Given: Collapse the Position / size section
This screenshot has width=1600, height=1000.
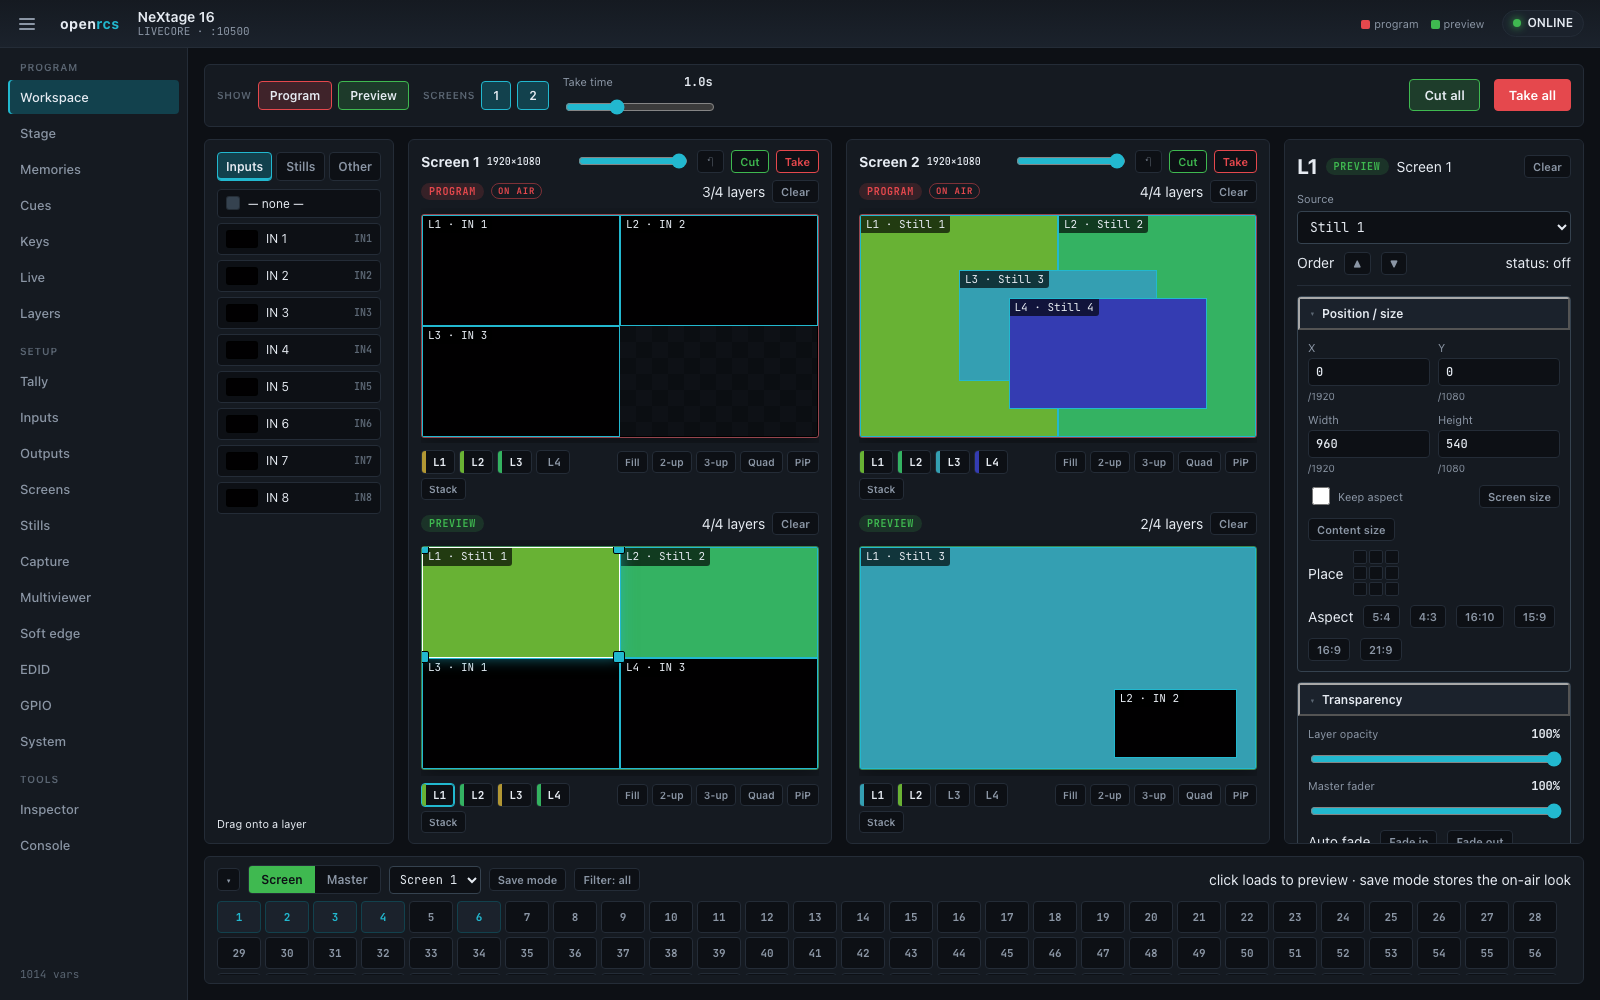Looking at the screenshot, I should (1433, 313).
